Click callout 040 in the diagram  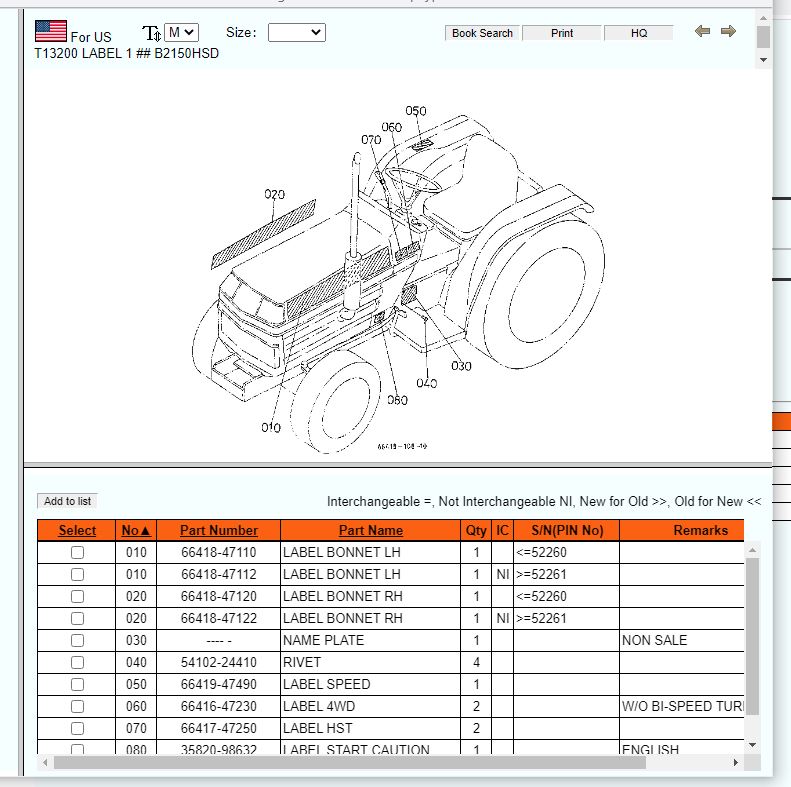pos(427,383)
